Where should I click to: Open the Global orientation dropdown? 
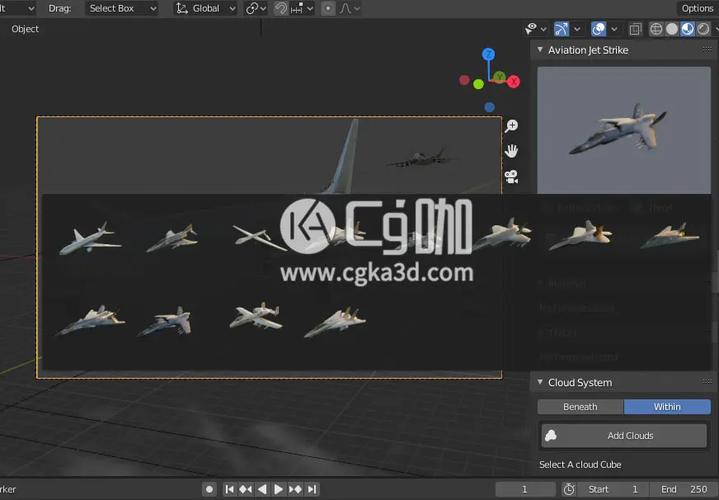click(x=206, y=8)
